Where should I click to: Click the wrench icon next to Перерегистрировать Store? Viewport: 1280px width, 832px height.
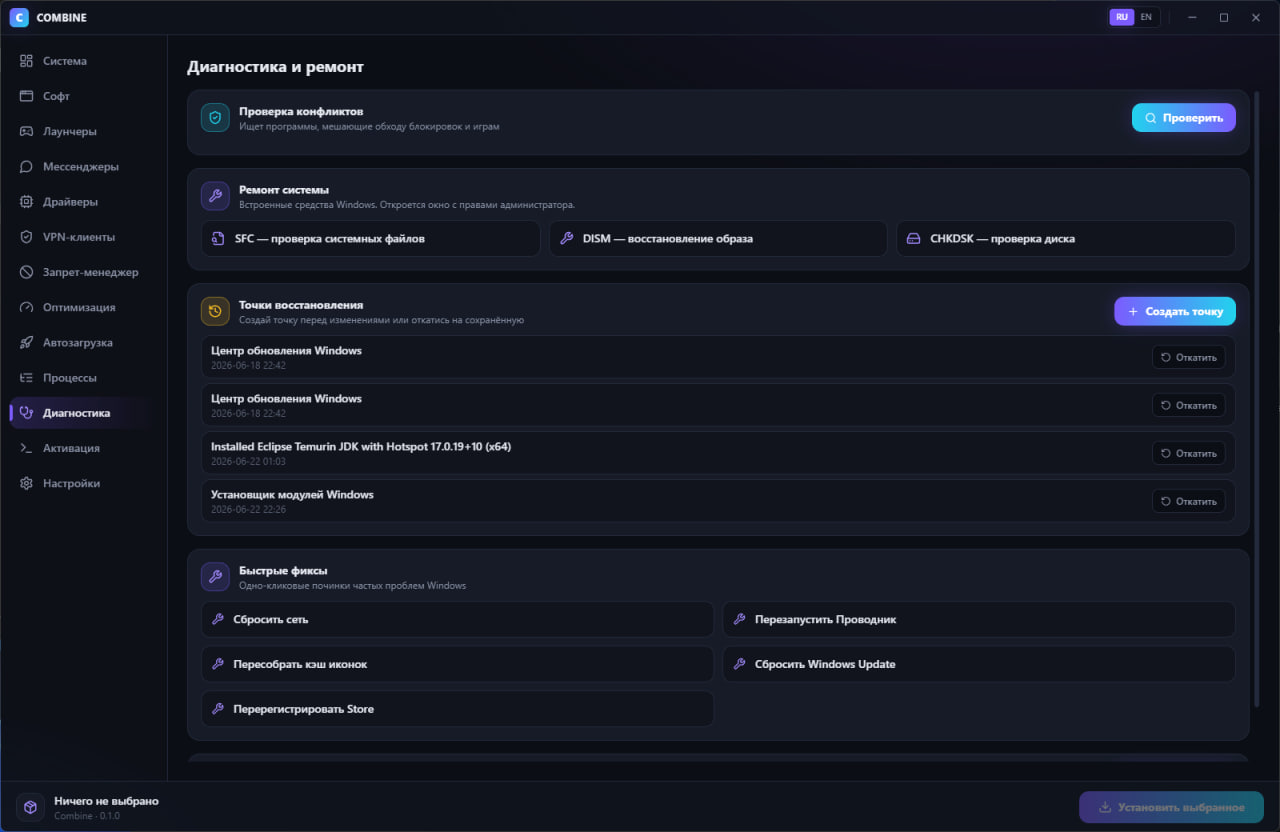[x=217, y=709]
